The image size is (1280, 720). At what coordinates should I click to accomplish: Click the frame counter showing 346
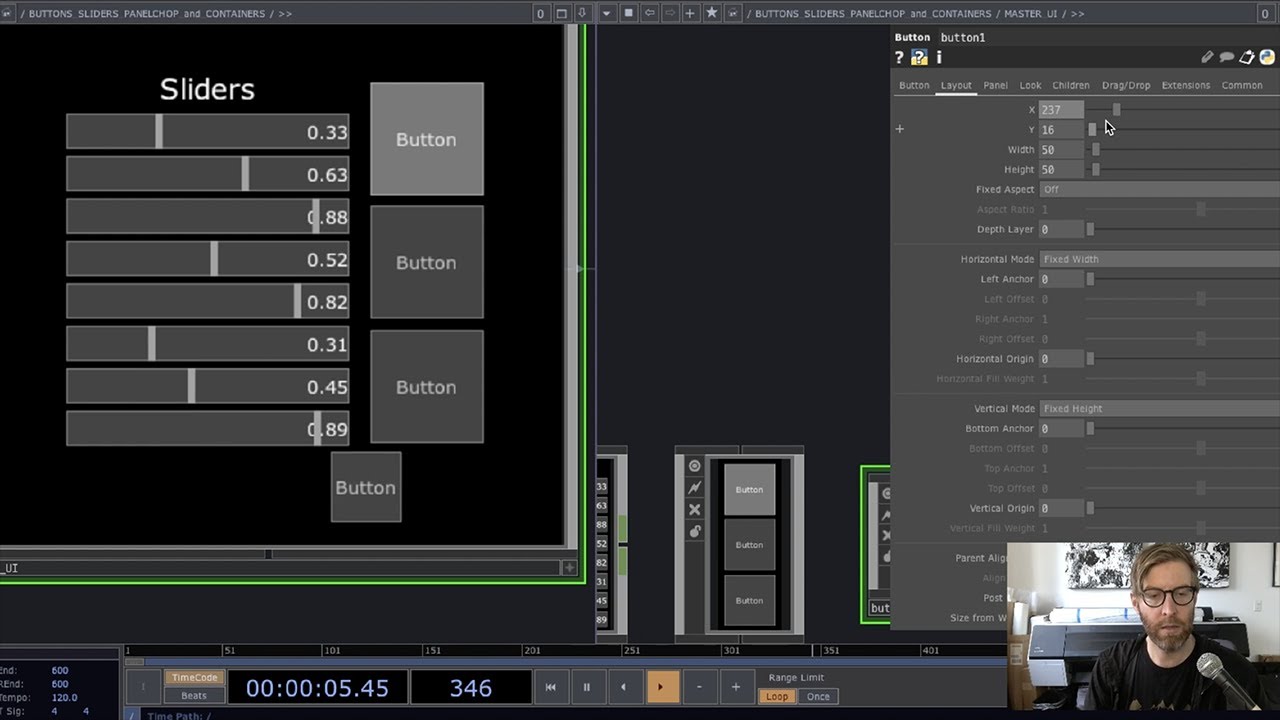[471, 688]
